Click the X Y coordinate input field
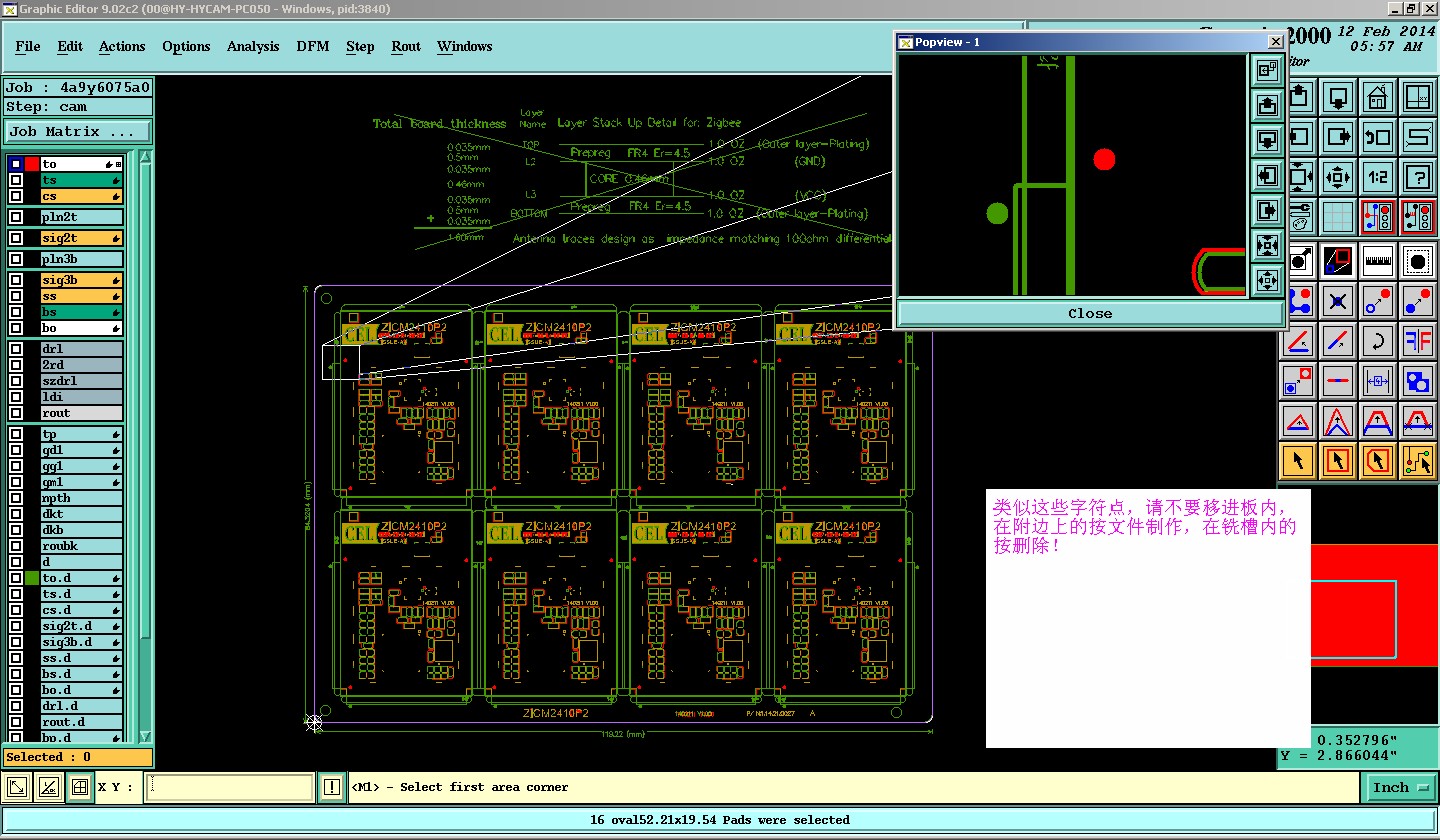This screenshot has height=840, width=1440. pos(230,787)
